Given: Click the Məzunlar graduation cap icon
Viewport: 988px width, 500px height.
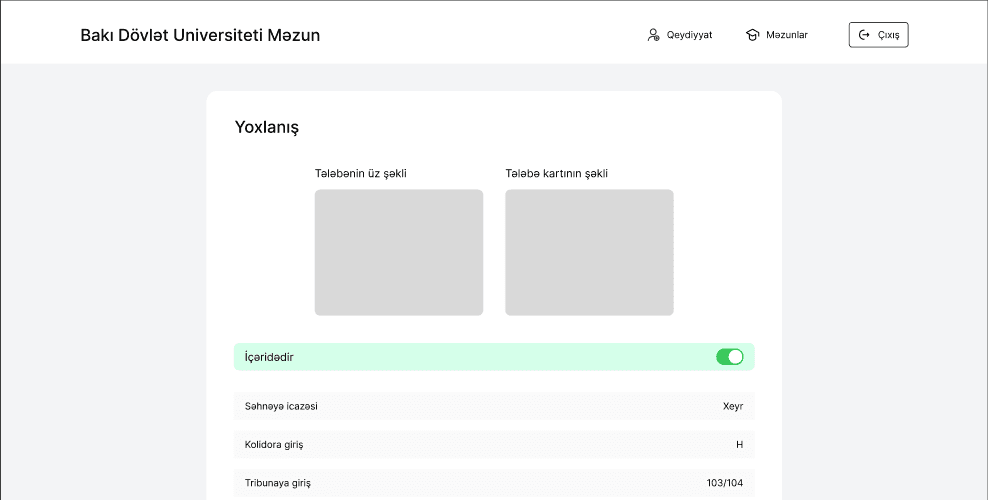Looking at the screenshot, I should pos(752,35).
